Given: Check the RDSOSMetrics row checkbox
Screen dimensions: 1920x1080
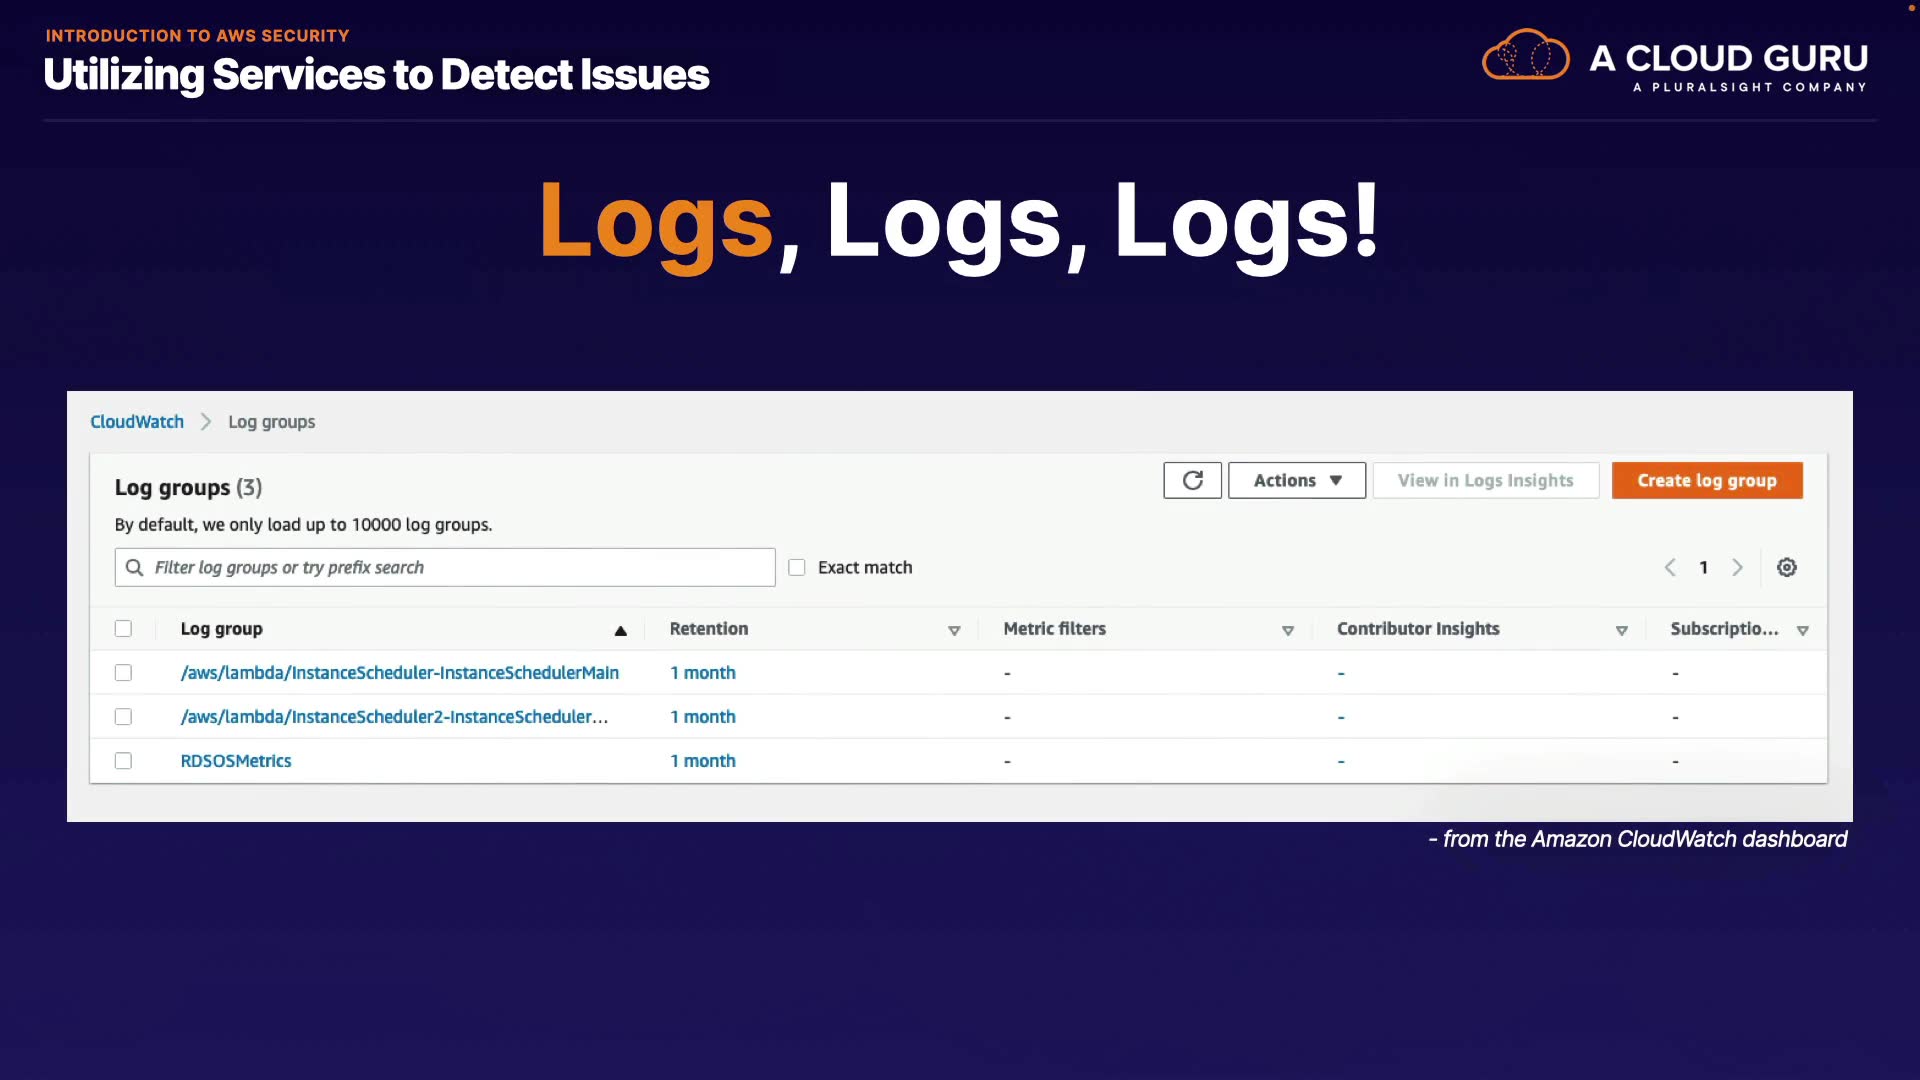Looking at the screenshot, I should pyautogui.click(x=123, y=761).
